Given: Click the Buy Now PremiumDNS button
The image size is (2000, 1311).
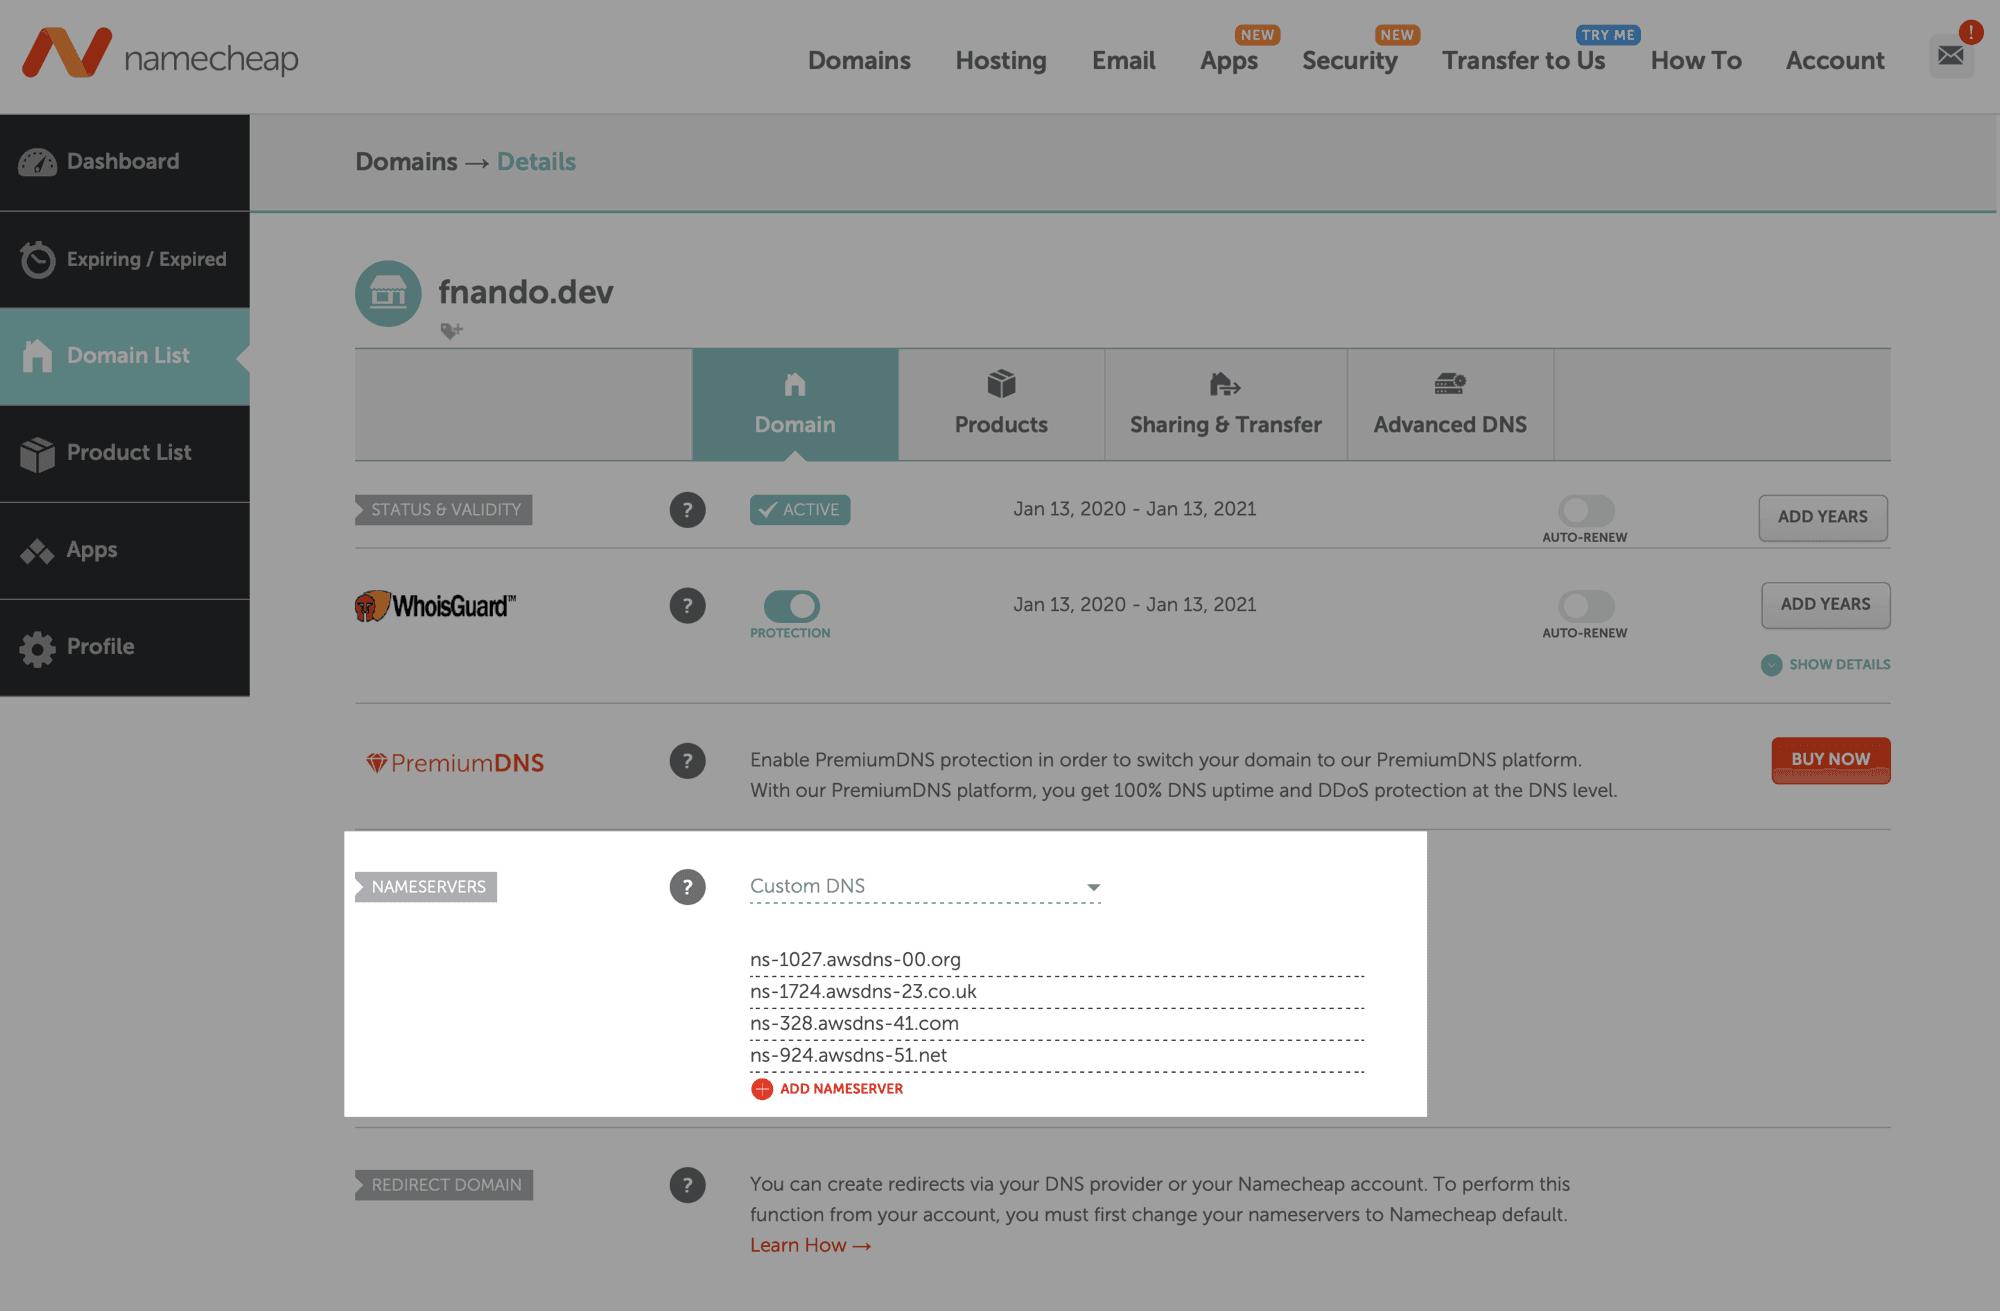Looking at the screenshot, I should pyautogui.click(x=1830, y=759).
